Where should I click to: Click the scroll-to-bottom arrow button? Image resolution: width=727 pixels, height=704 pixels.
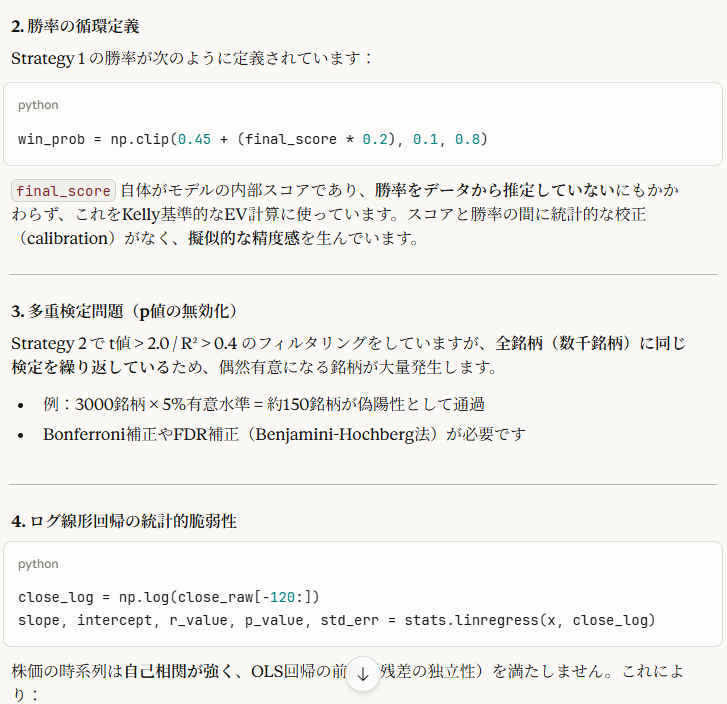click(363, 674)
